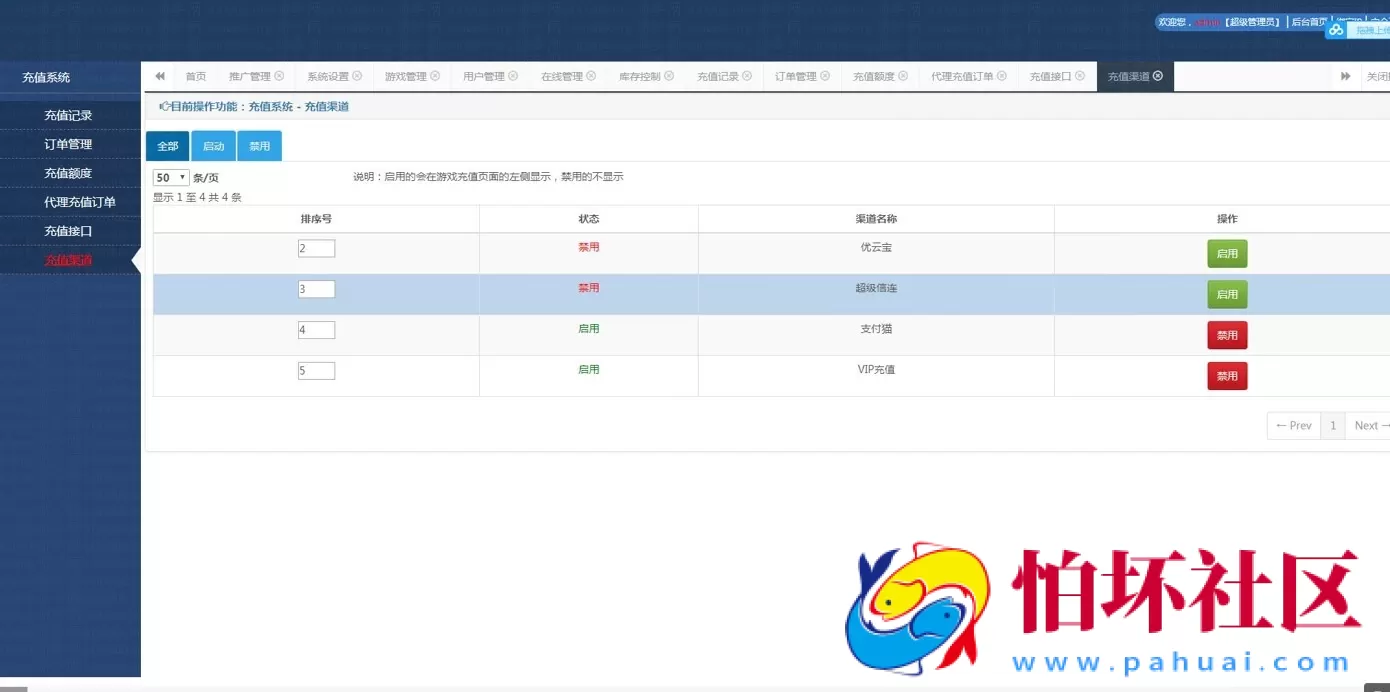Click the Baidu share icon in the top bar

[1336, 29]
